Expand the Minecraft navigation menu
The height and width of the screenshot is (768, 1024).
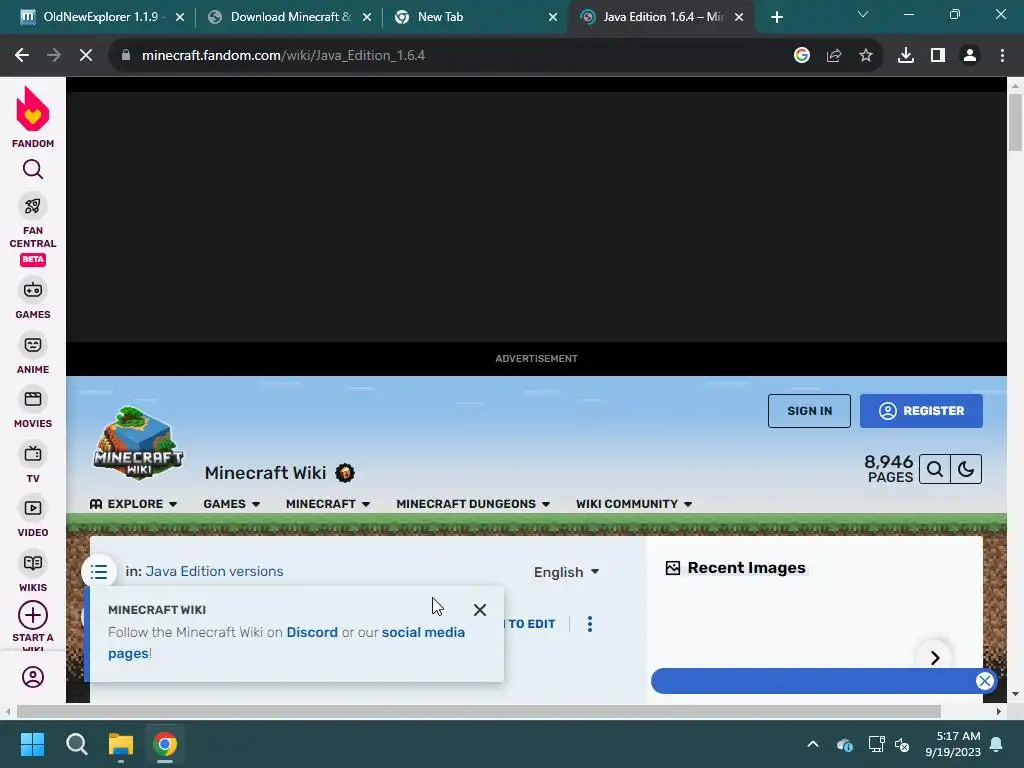click(x=328, y=504)
